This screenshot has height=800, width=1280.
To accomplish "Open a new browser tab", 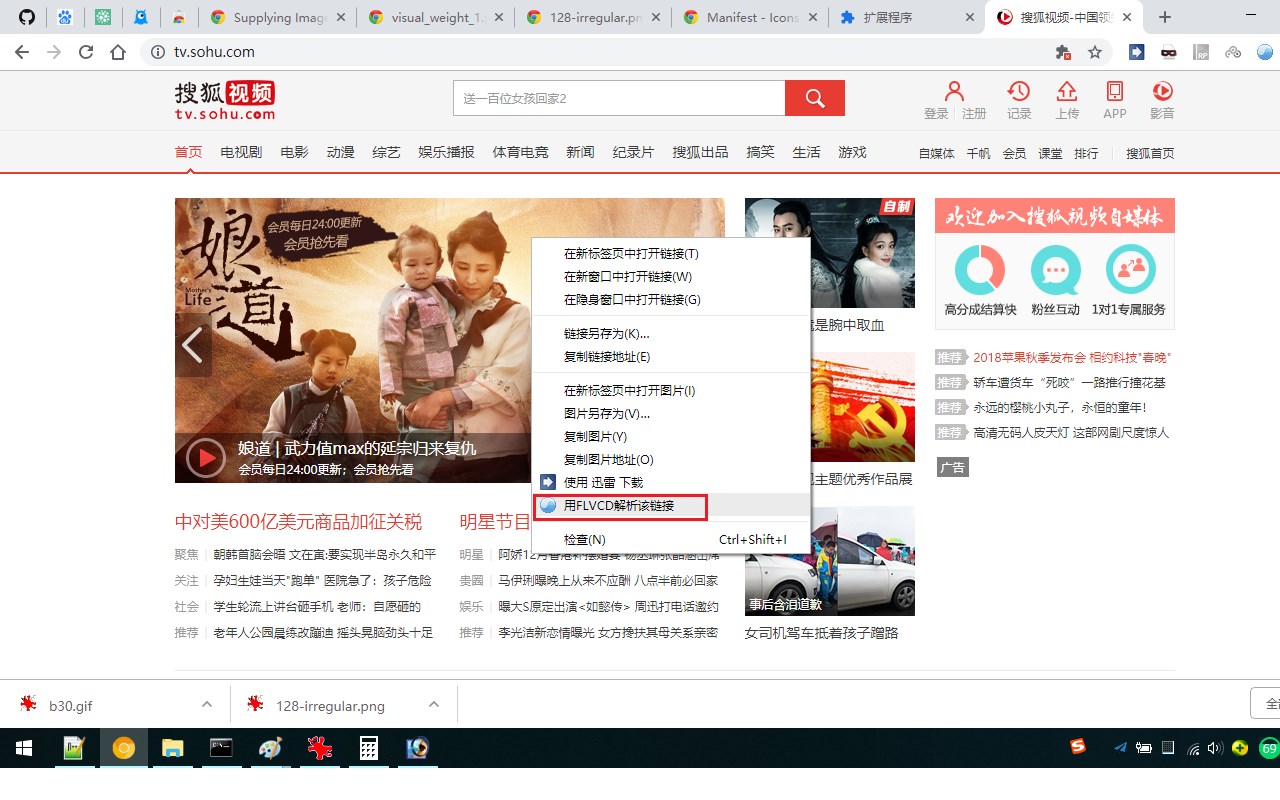I will (x=1164, y=17).
